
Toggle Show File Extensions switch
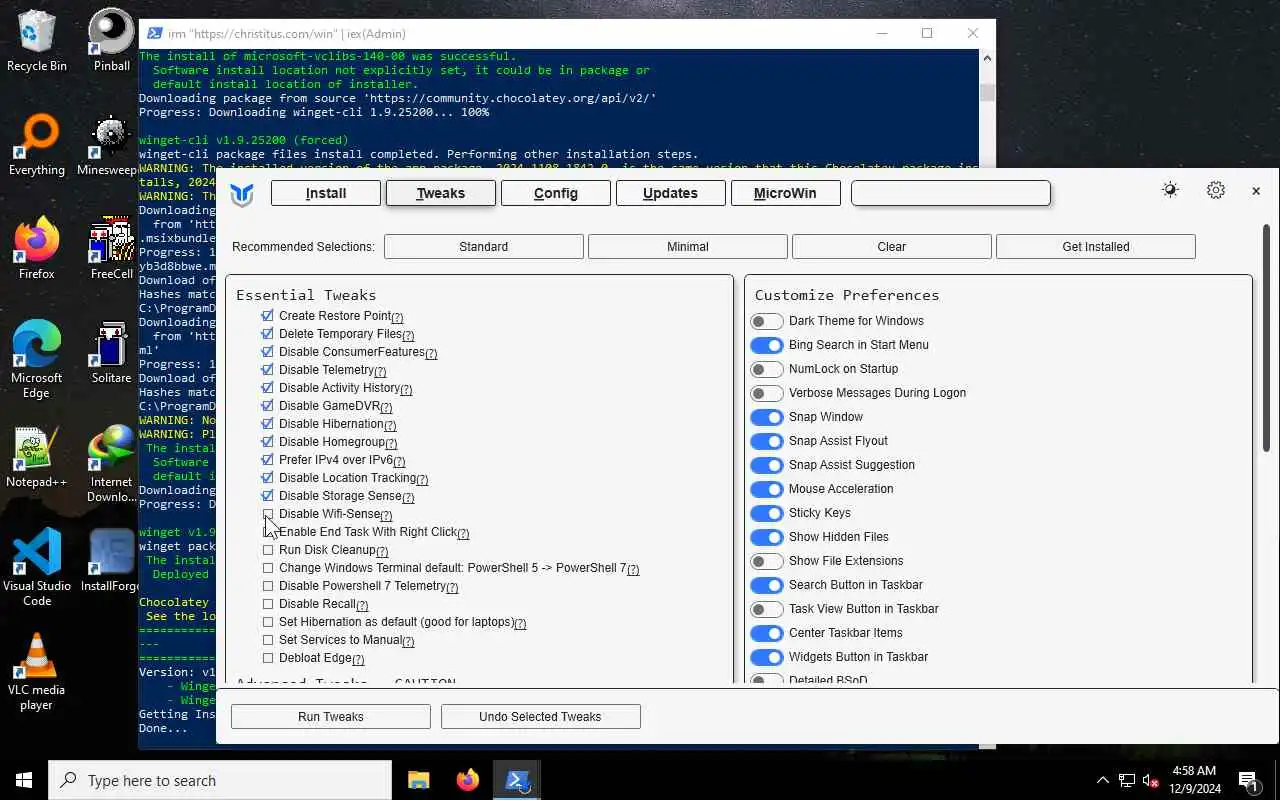coord(767,561)
